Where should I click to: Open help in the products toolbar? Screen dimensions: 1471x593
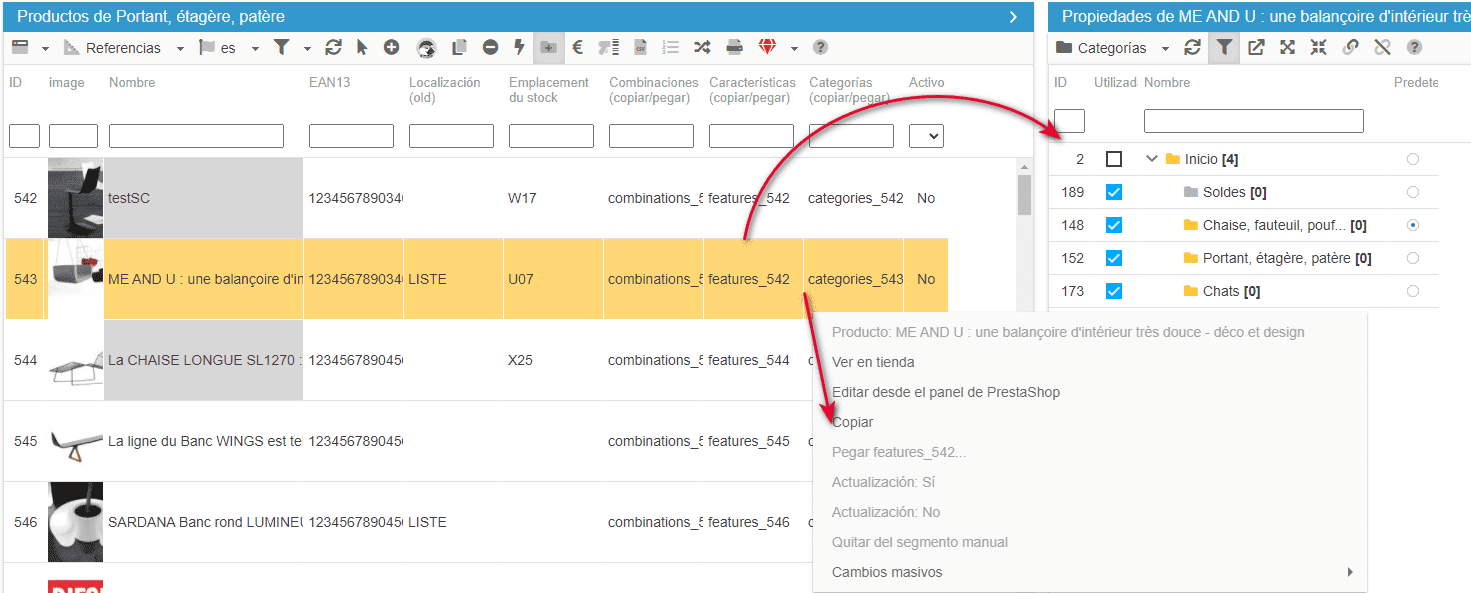(x=820, y=47)
